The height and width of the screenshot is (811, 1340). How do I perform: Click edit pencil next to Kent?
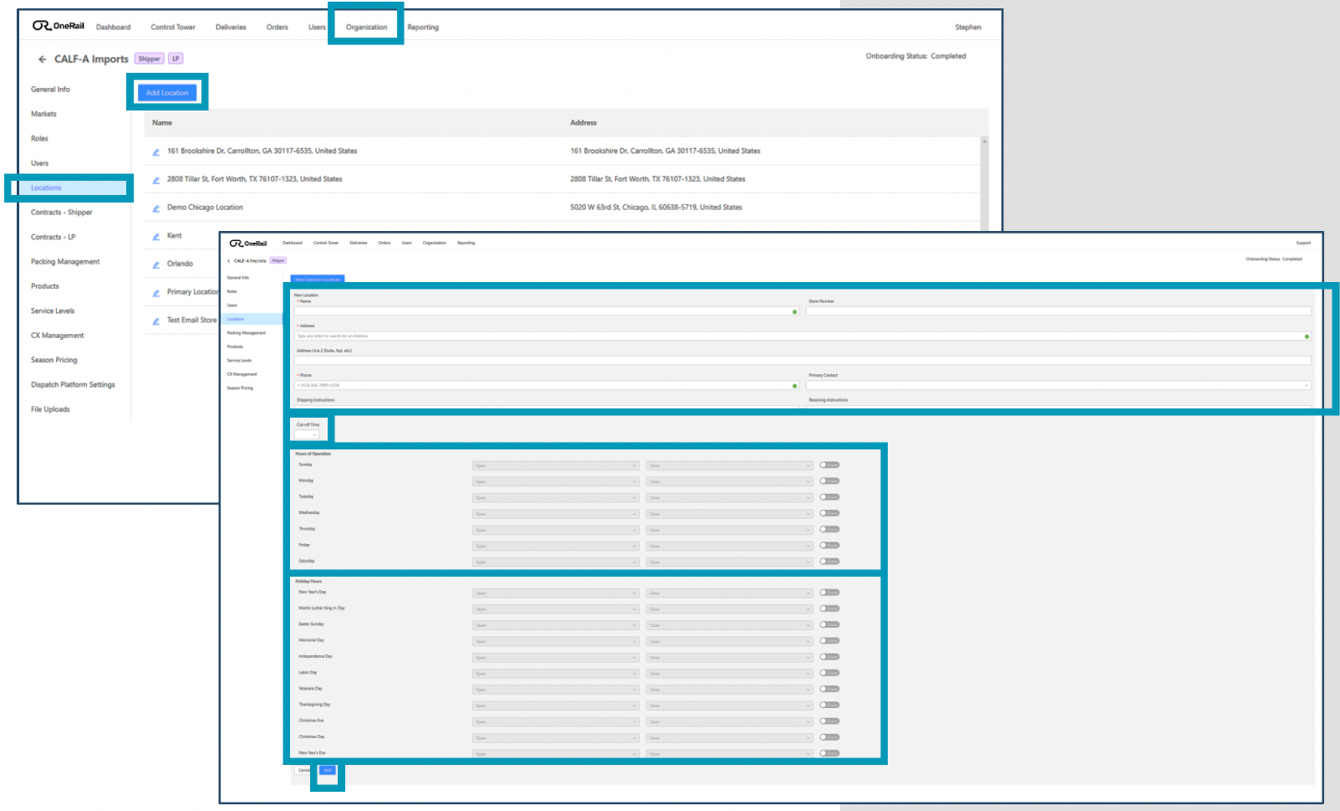[156, 237]
